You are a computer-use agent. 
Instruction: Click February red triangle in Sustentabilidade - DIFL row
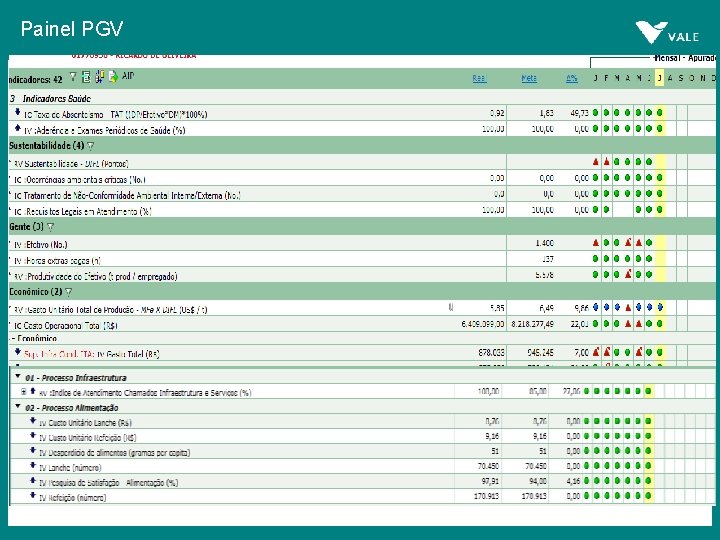606,162
